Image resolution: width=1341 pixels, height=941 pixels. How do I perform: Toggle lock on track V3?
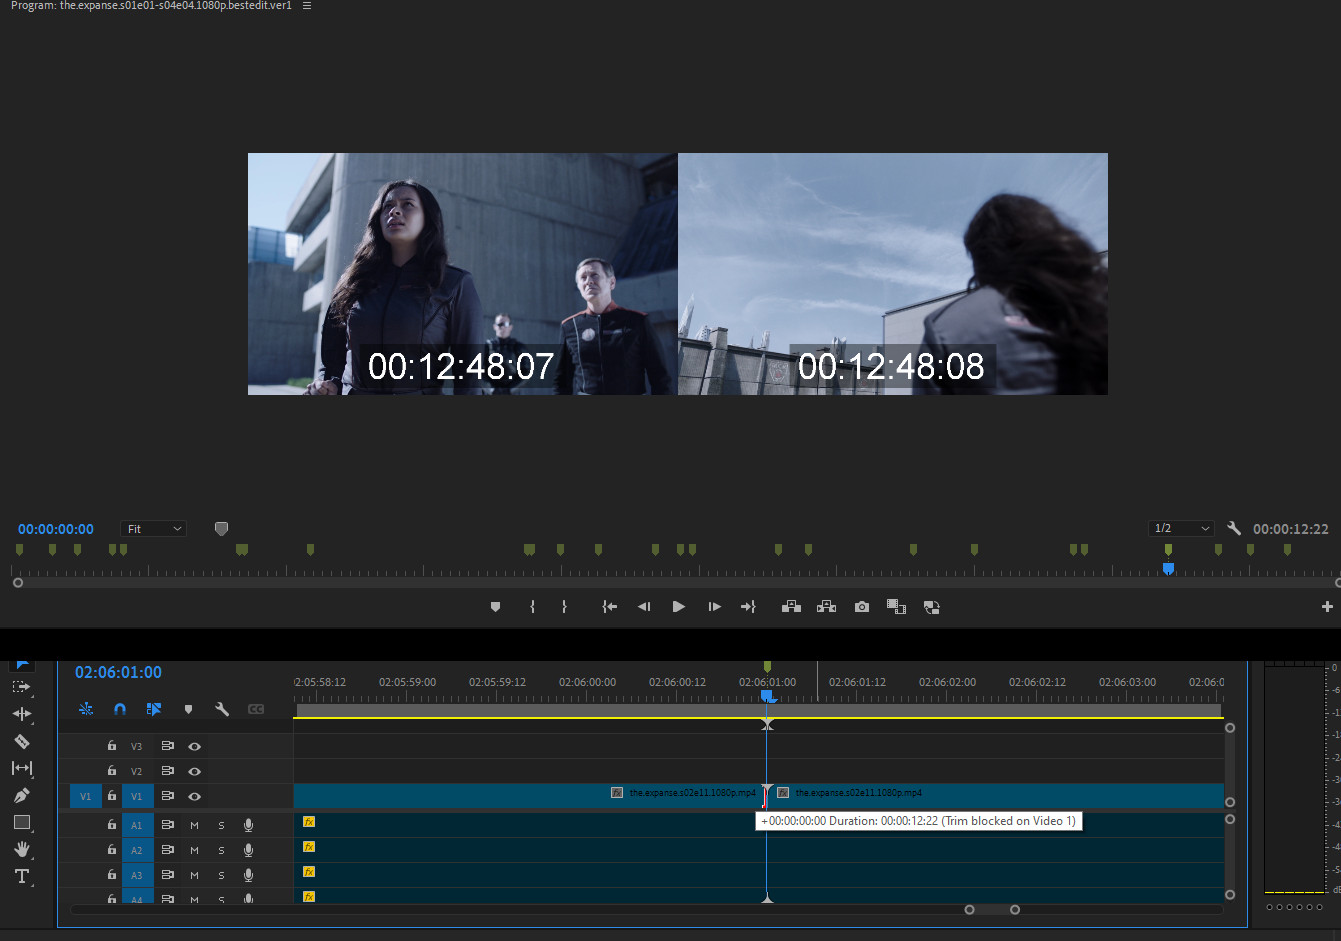pos(112,746)
